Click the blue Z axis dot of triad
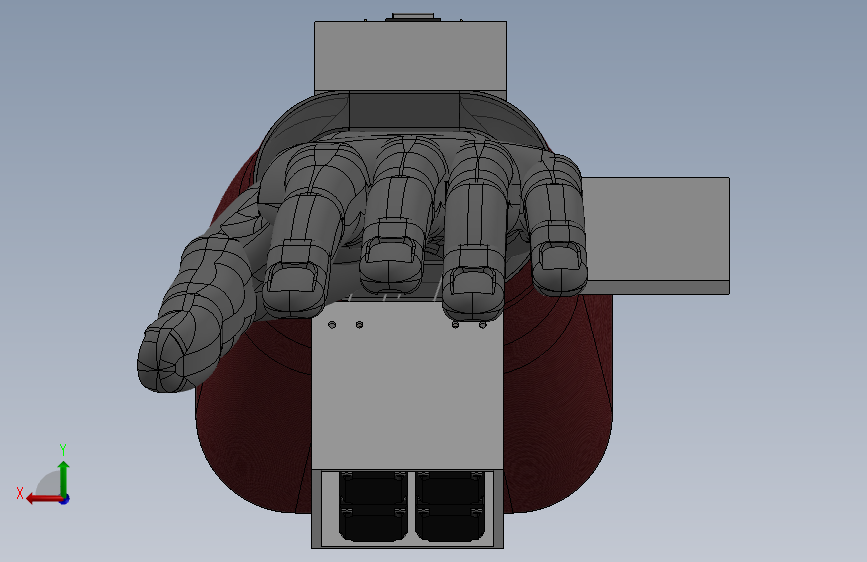 tap(65, 499)
